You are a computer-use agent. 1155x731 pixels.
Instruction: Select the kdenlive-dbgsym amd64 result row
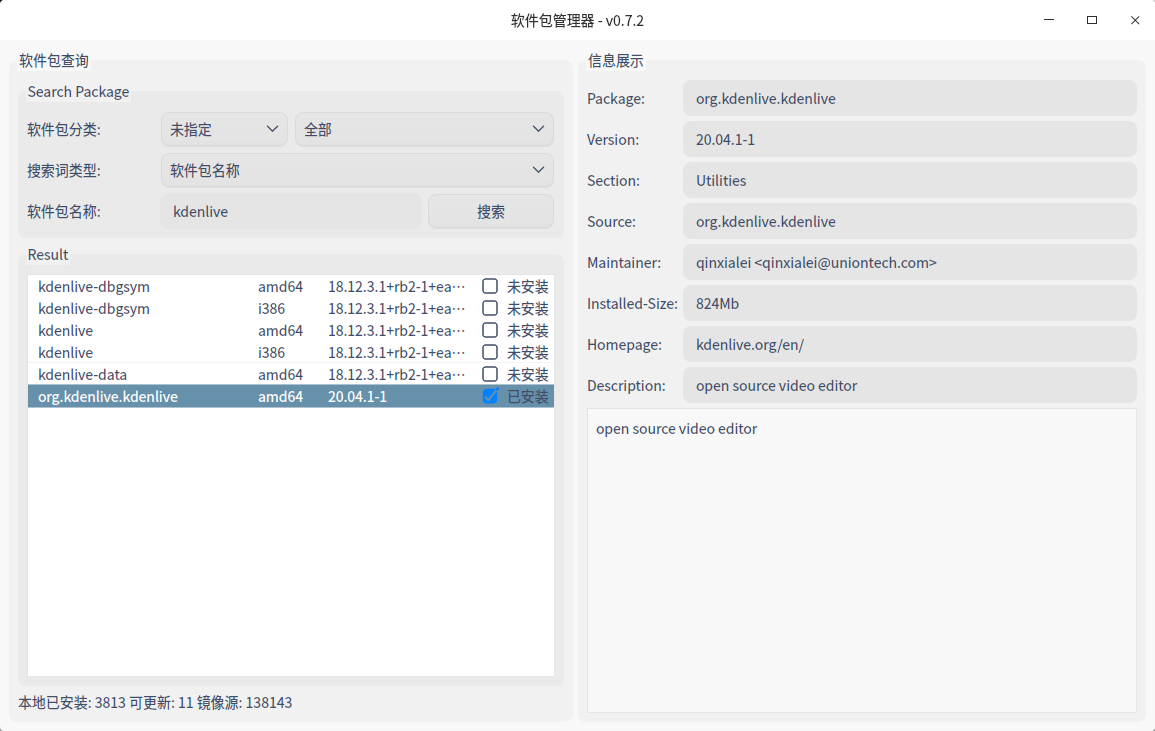click(x=291, y=286)
